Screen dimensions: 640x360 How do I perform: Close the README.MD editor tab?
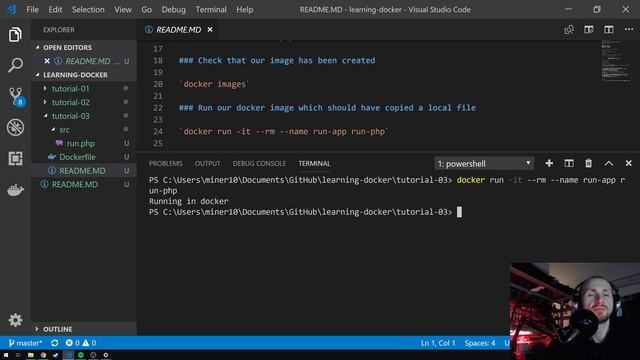[x=210, y=30]
